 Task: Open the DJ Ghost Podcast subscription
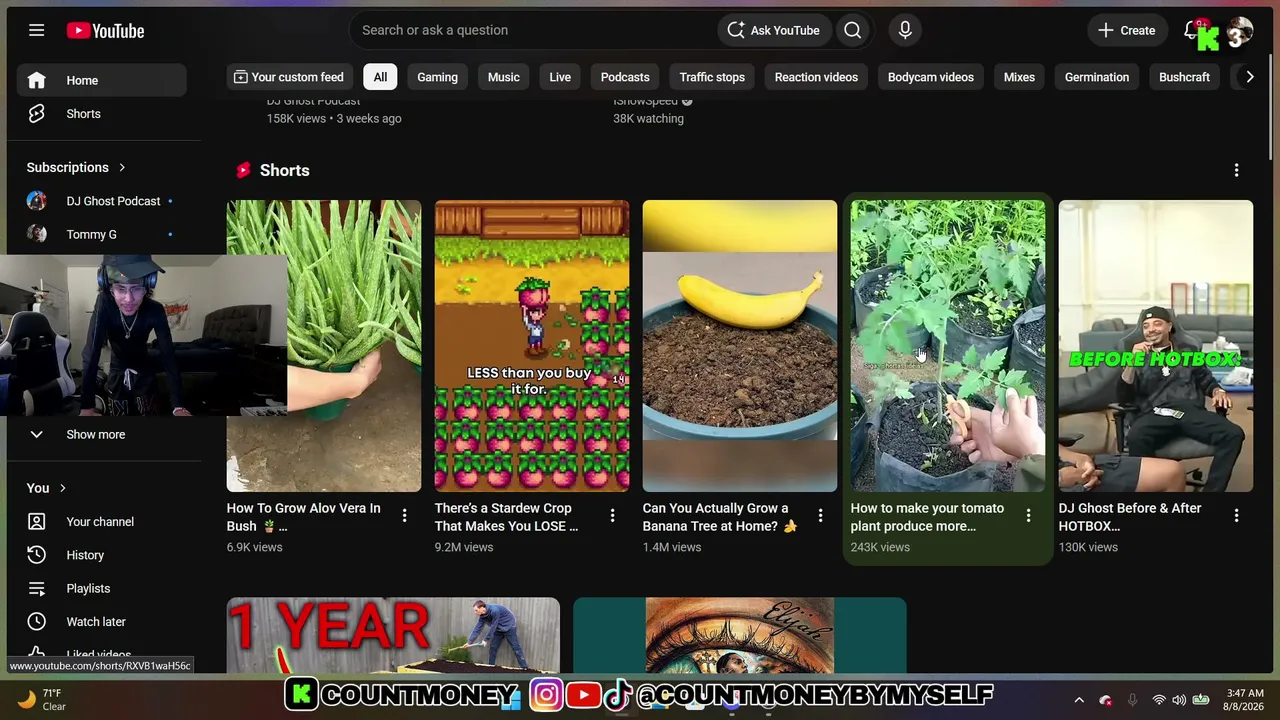[101, 201]
